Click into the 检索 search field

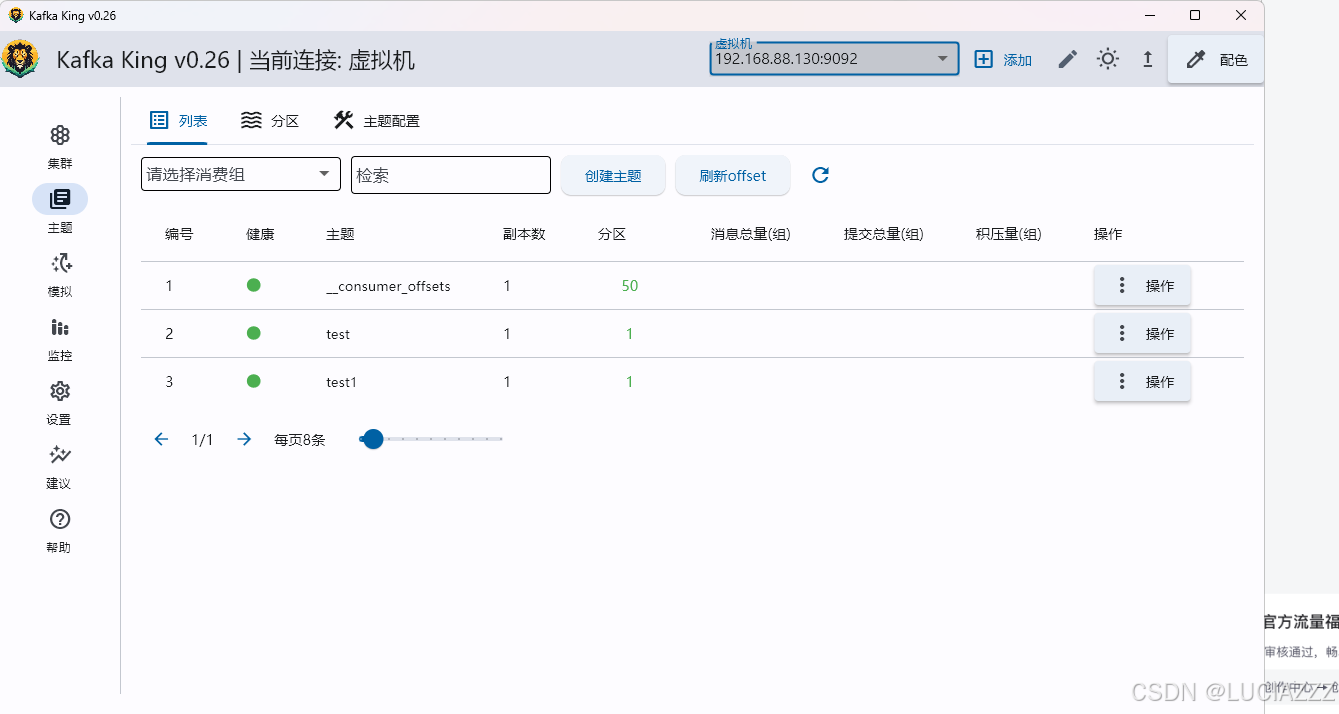click(x=451, y=175)
